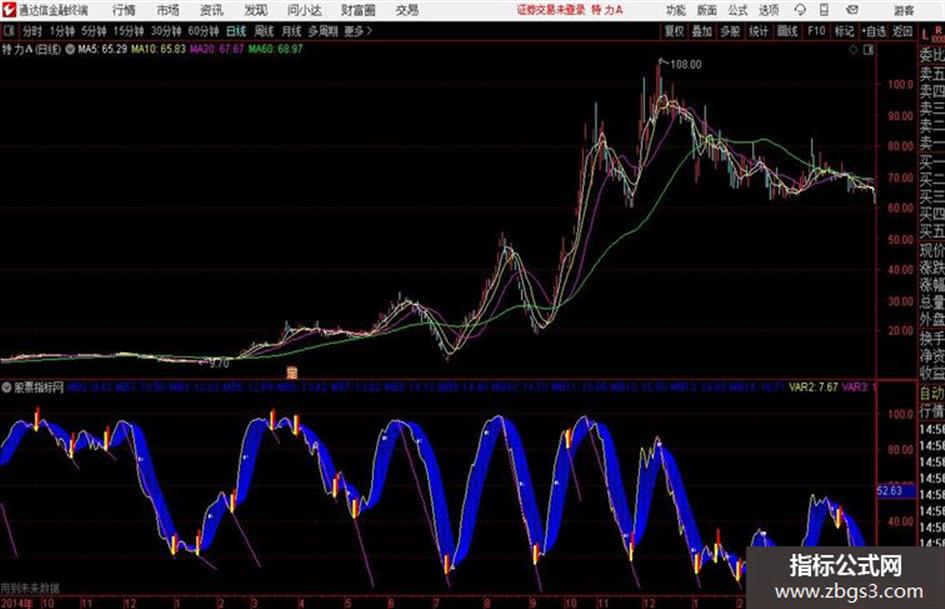Open the 市场 menu
Screen dimensions: 945x609
[x=168, y=10]
